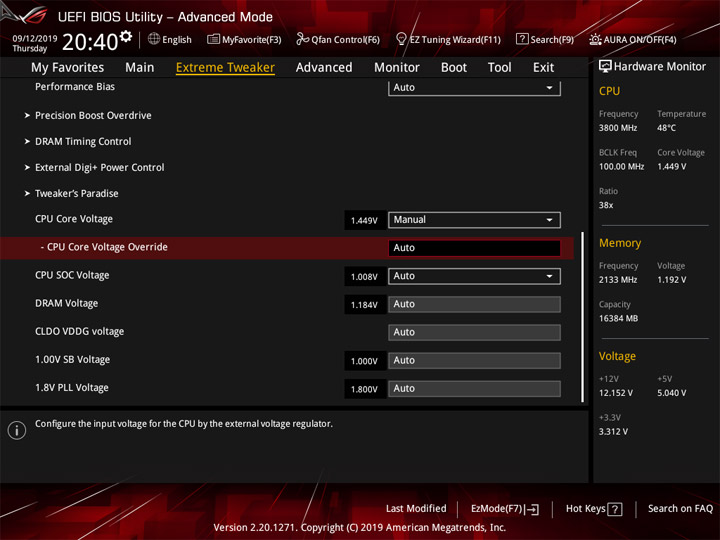
Task: Click the 16384 MB capacity value
Action: (618, 318)
